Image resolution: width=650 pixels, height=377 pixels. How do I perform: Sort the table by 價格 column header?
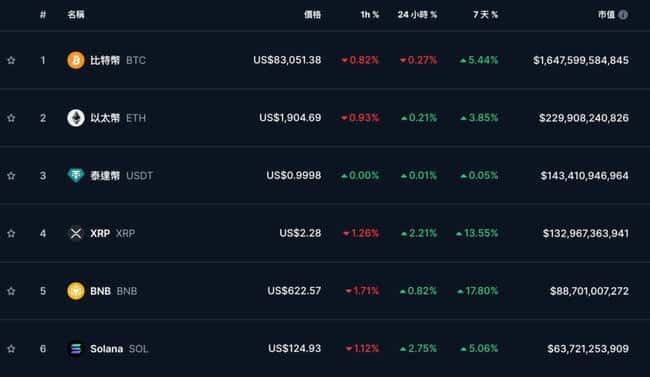click(313, 15)
